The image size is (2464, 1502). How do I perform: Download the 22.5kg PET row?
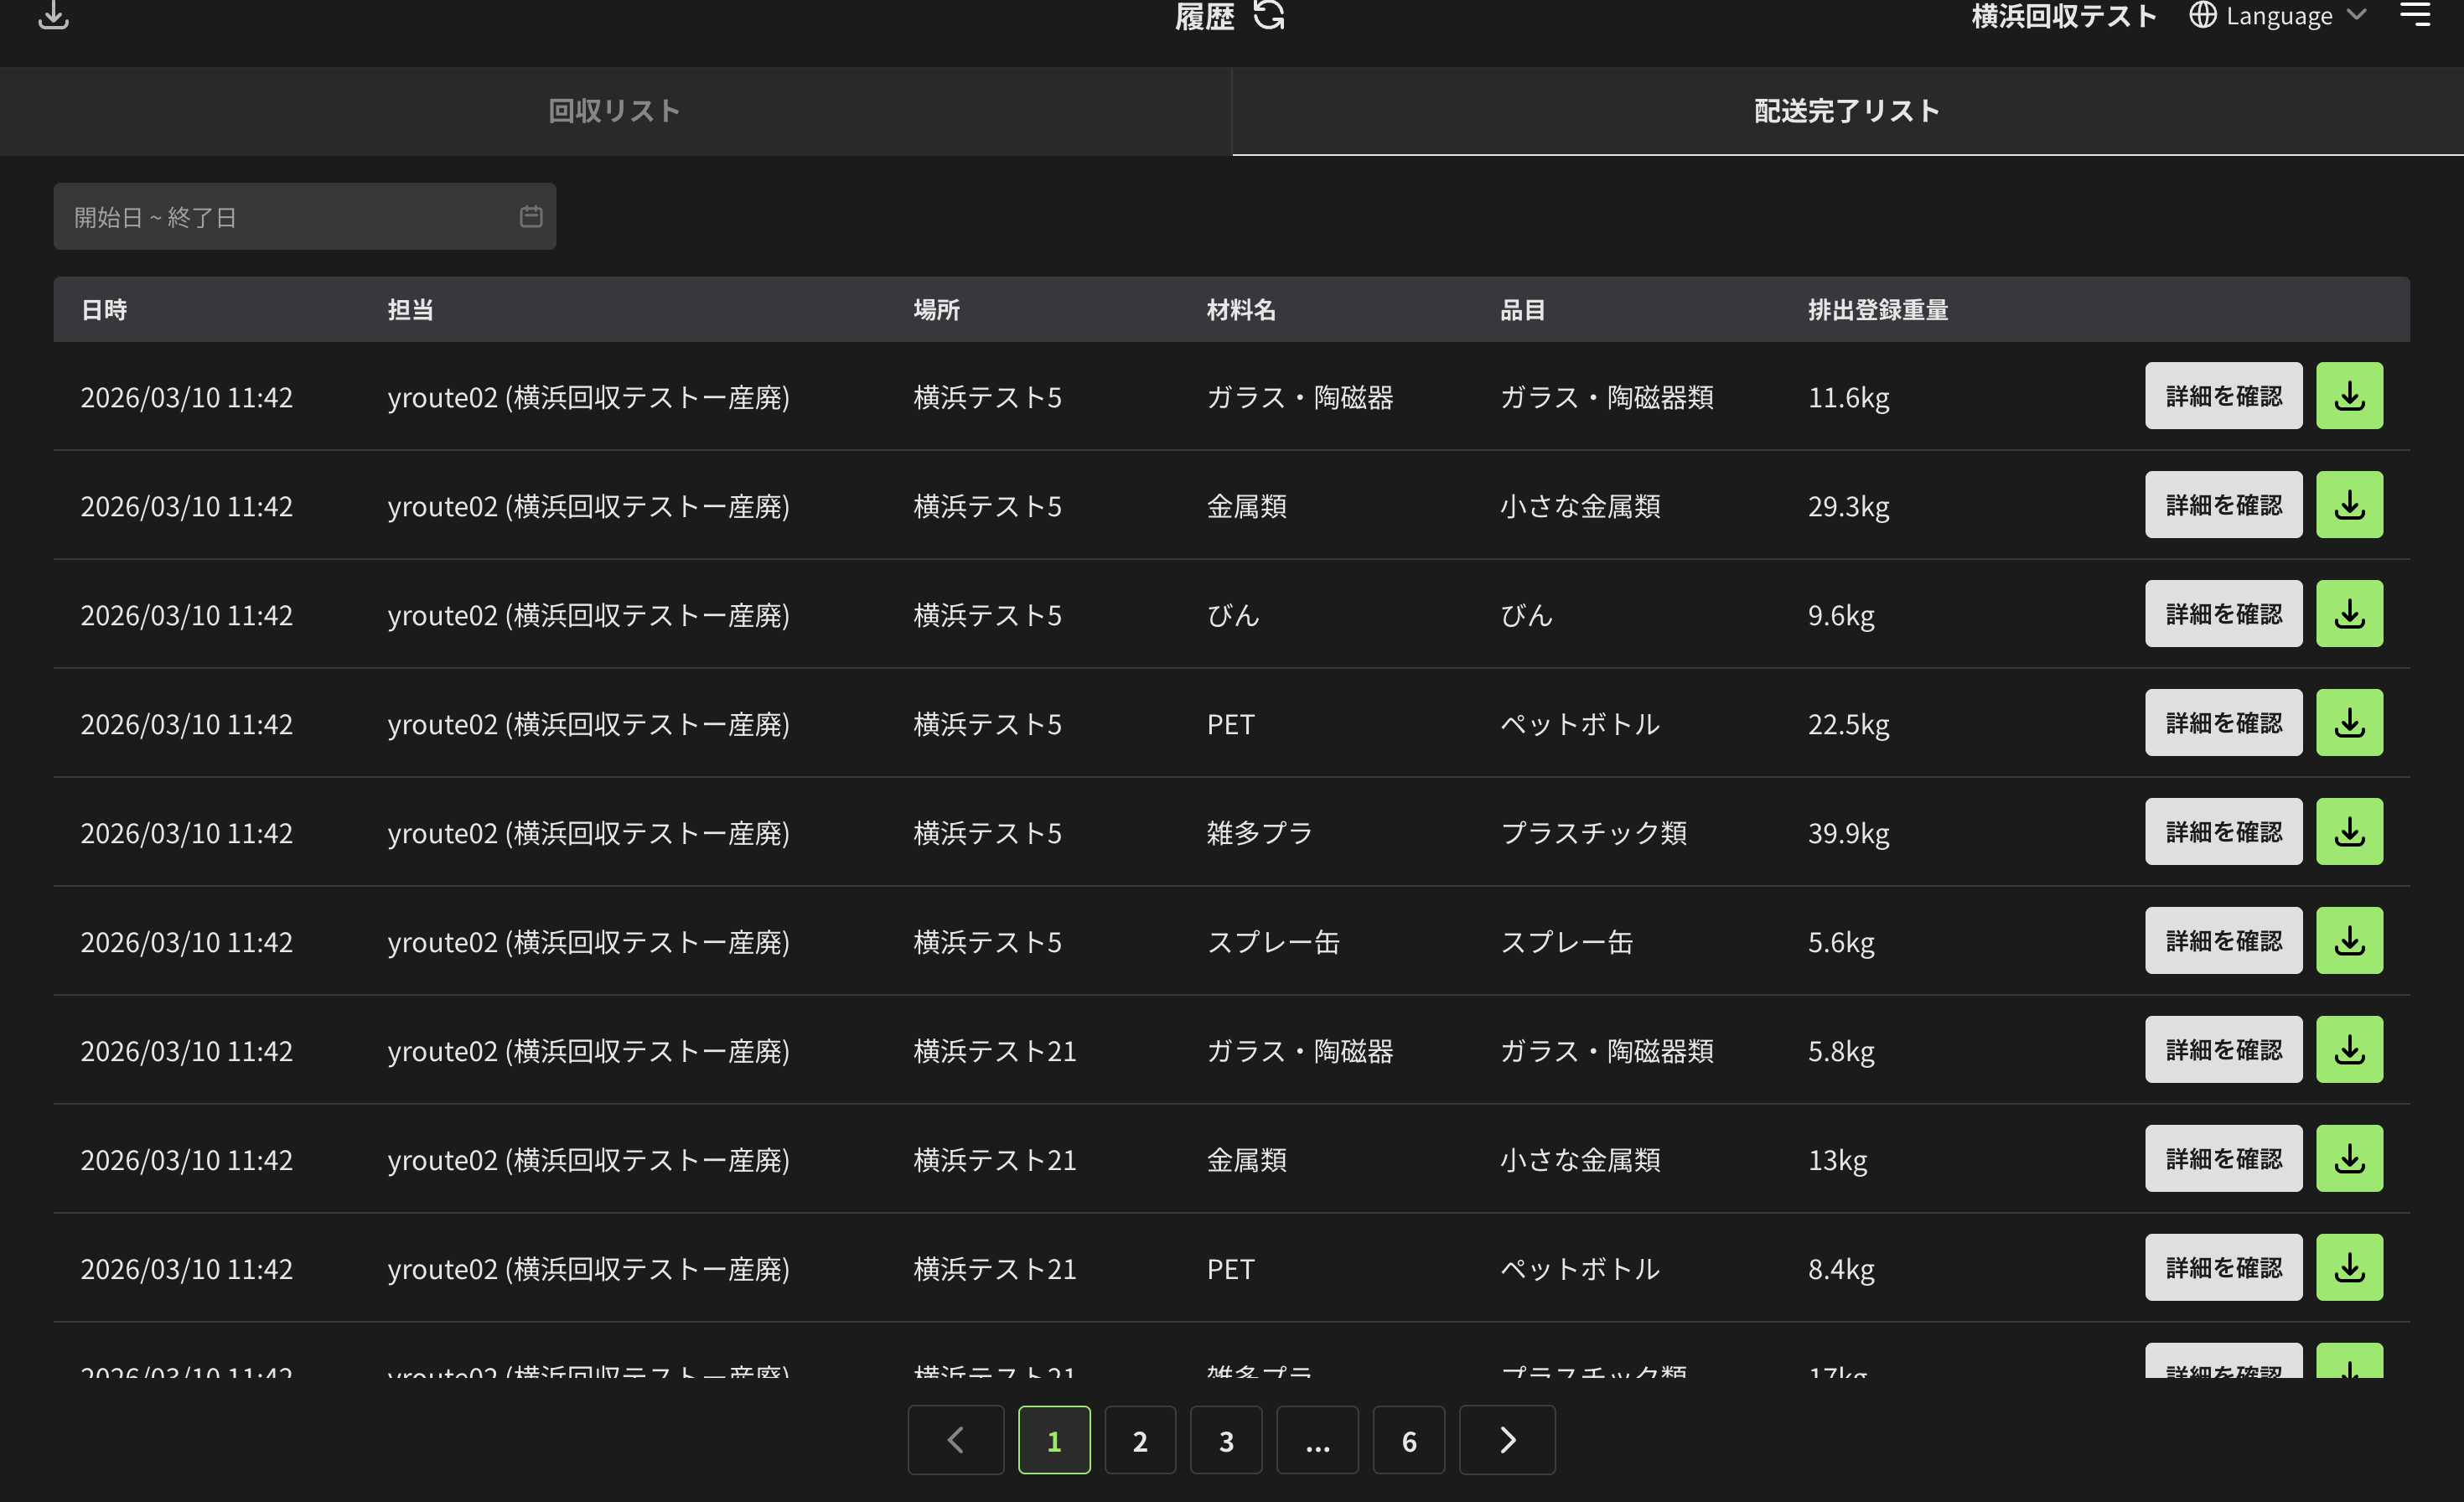(2350, 723)
